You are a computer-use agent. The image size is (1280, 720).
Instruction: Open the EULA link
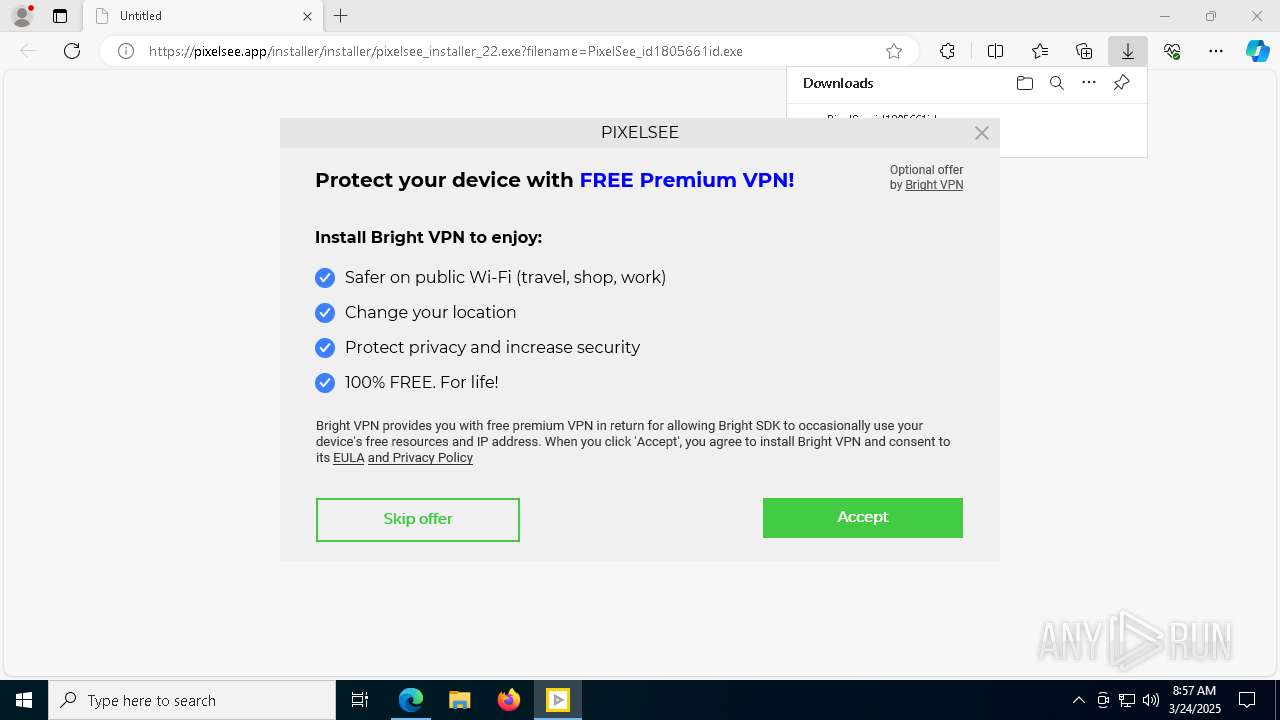point(348,458)
